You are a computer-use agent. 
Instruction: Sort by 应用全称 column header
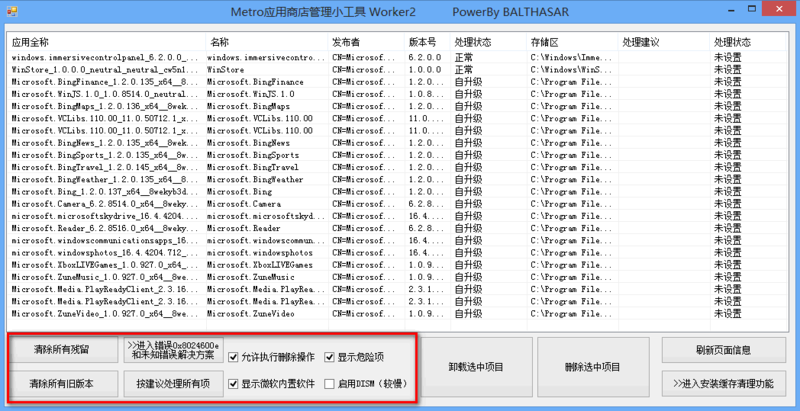tap(107, 42)
